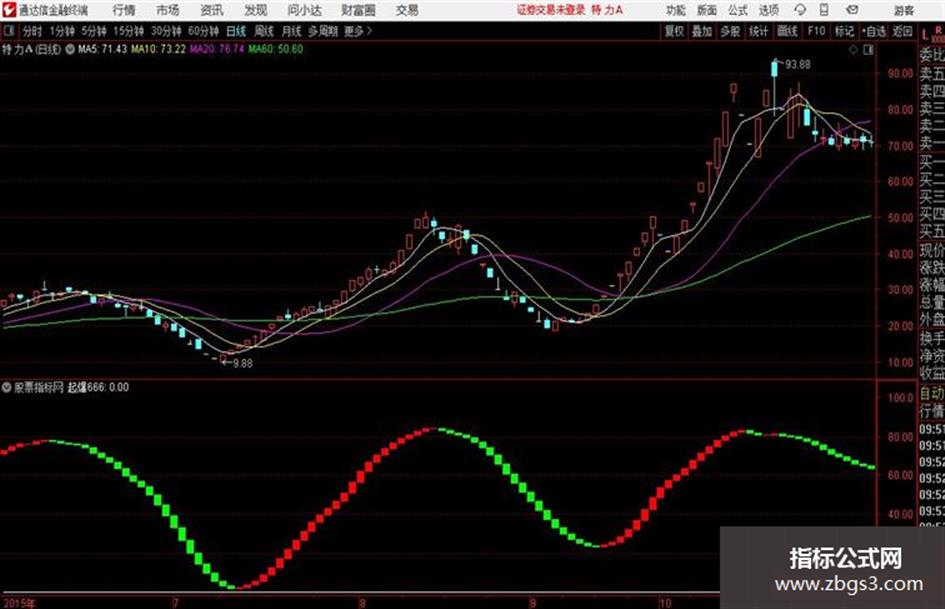945x609 pixels.
Task: Click the month 10 marker on time axis
Action: point(664,602)
